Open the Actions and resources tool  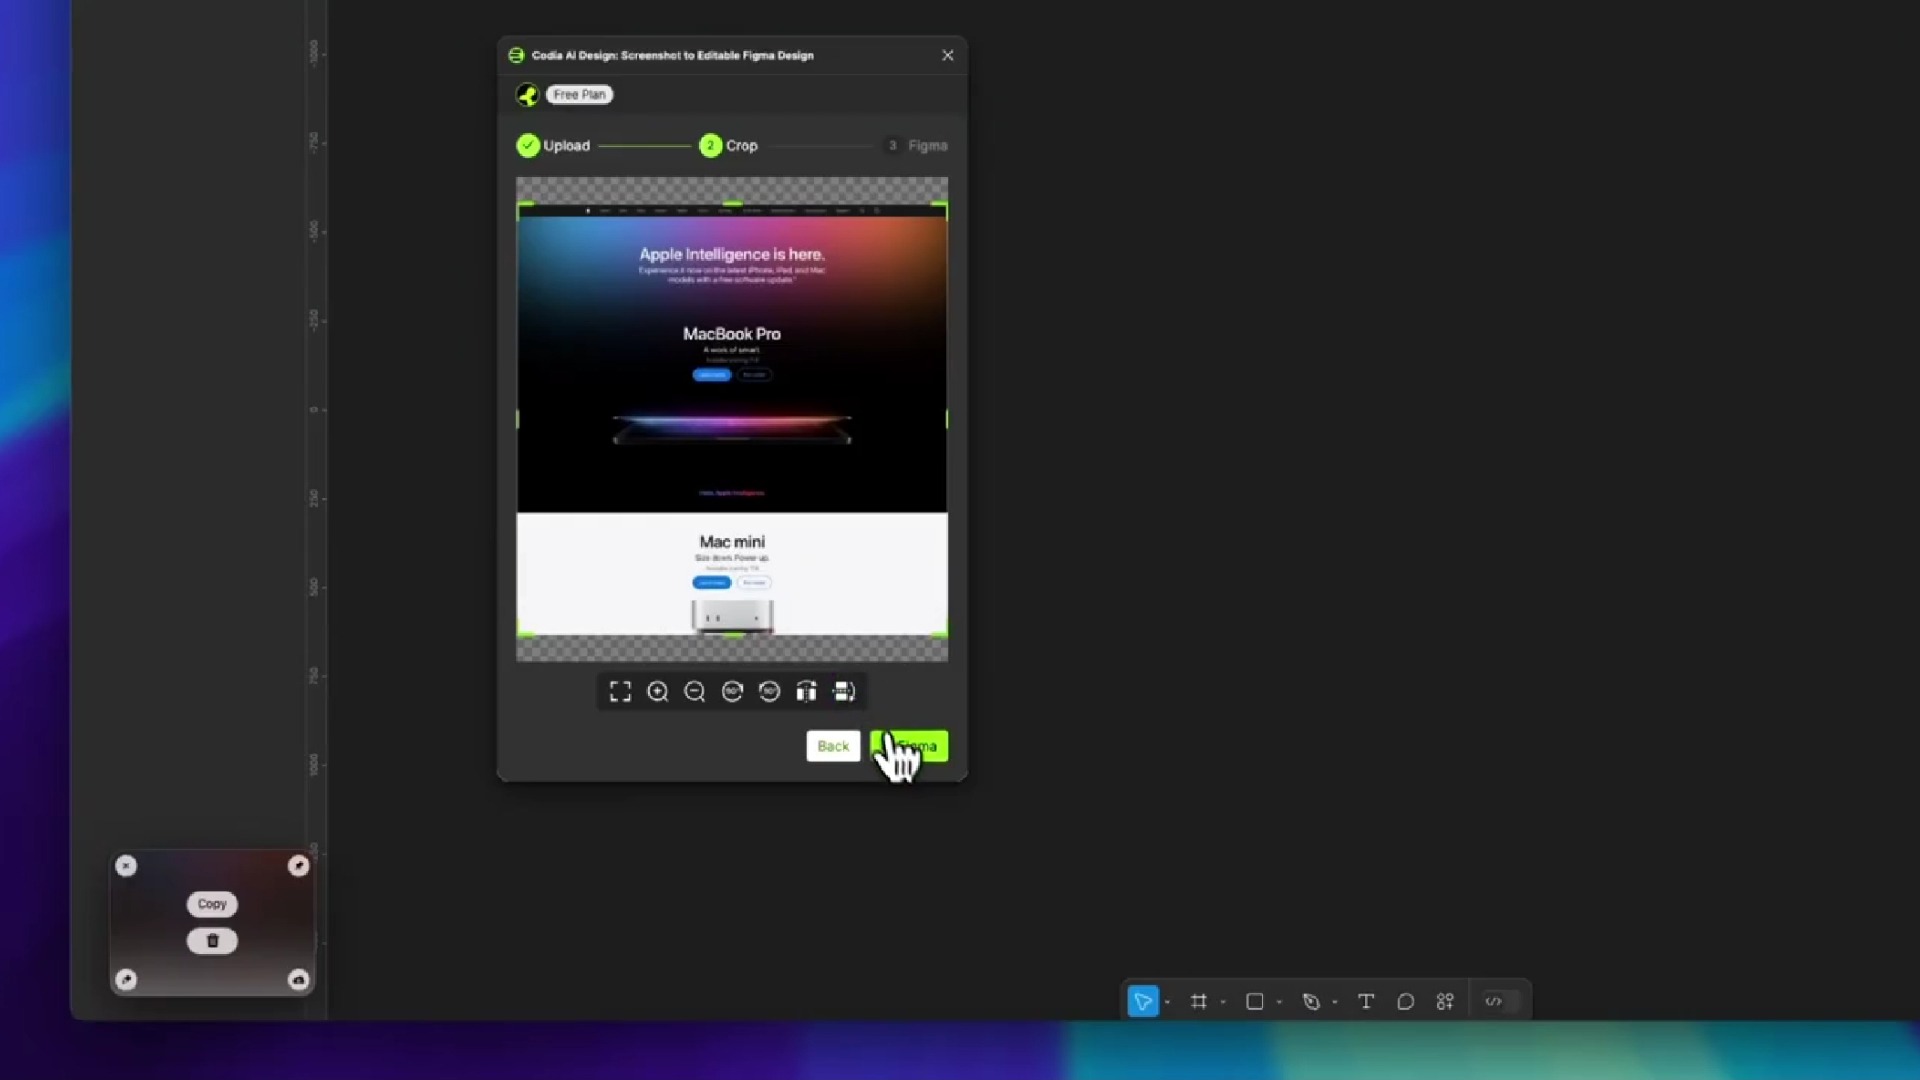pos(1445,1001)
